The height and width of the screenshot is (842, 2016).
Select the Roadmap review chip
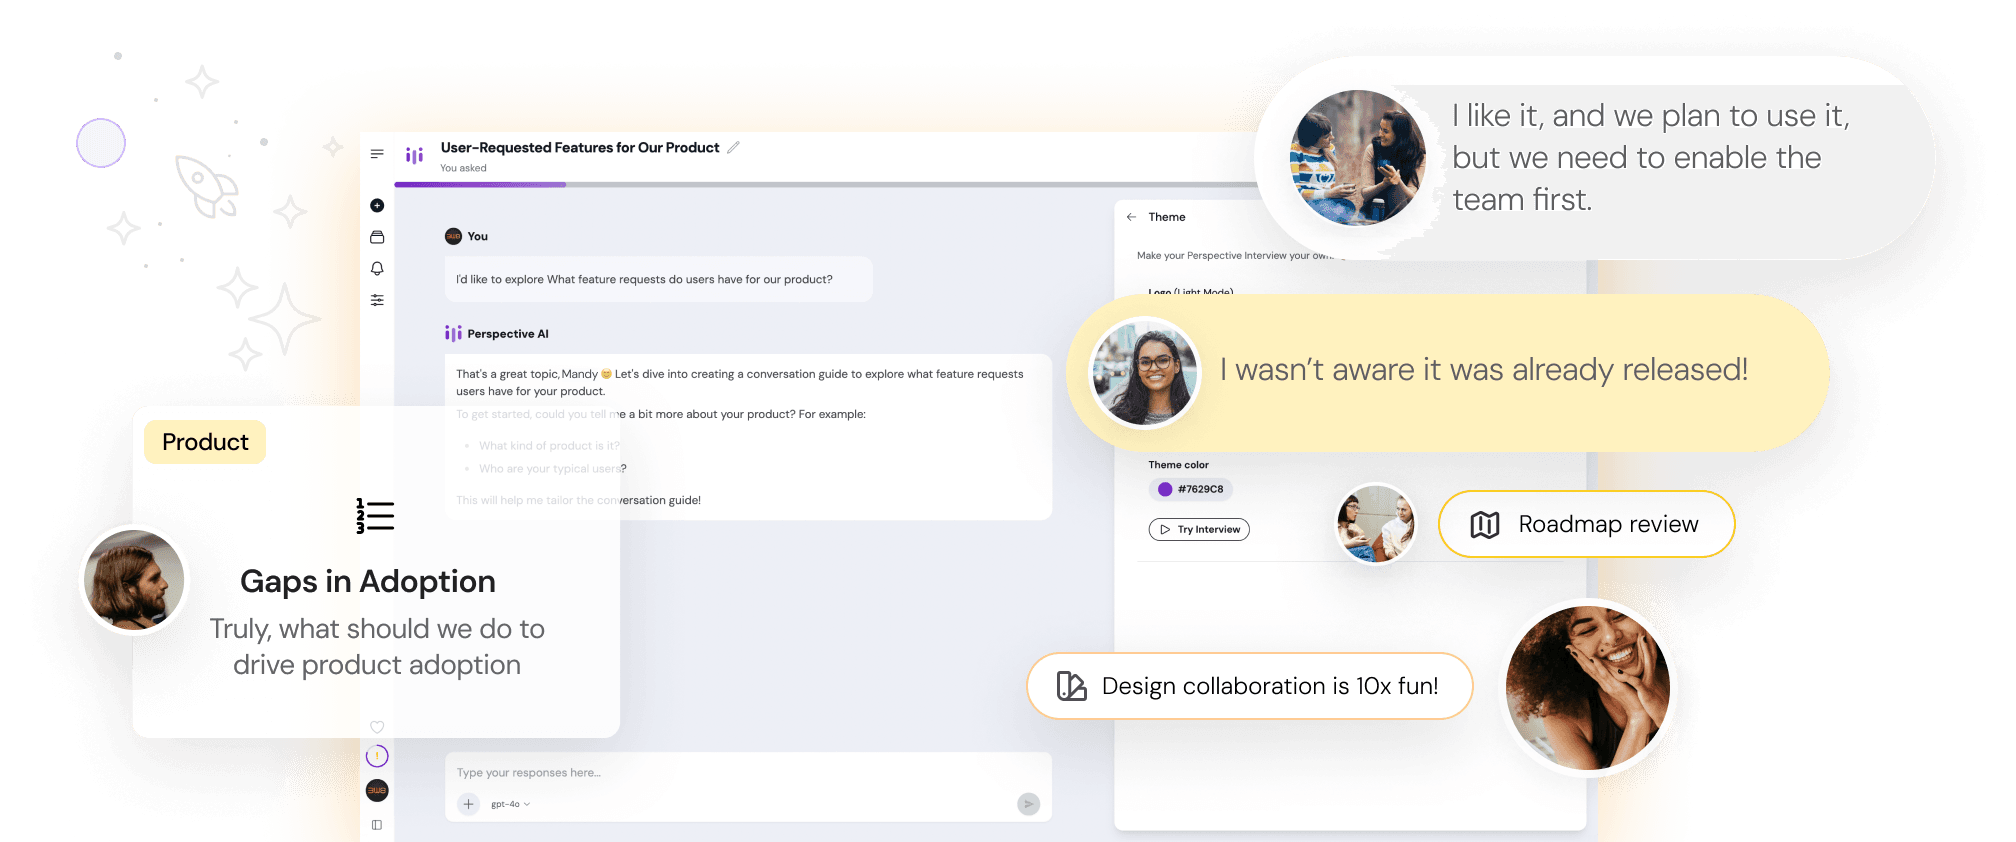coord(1586,524)
